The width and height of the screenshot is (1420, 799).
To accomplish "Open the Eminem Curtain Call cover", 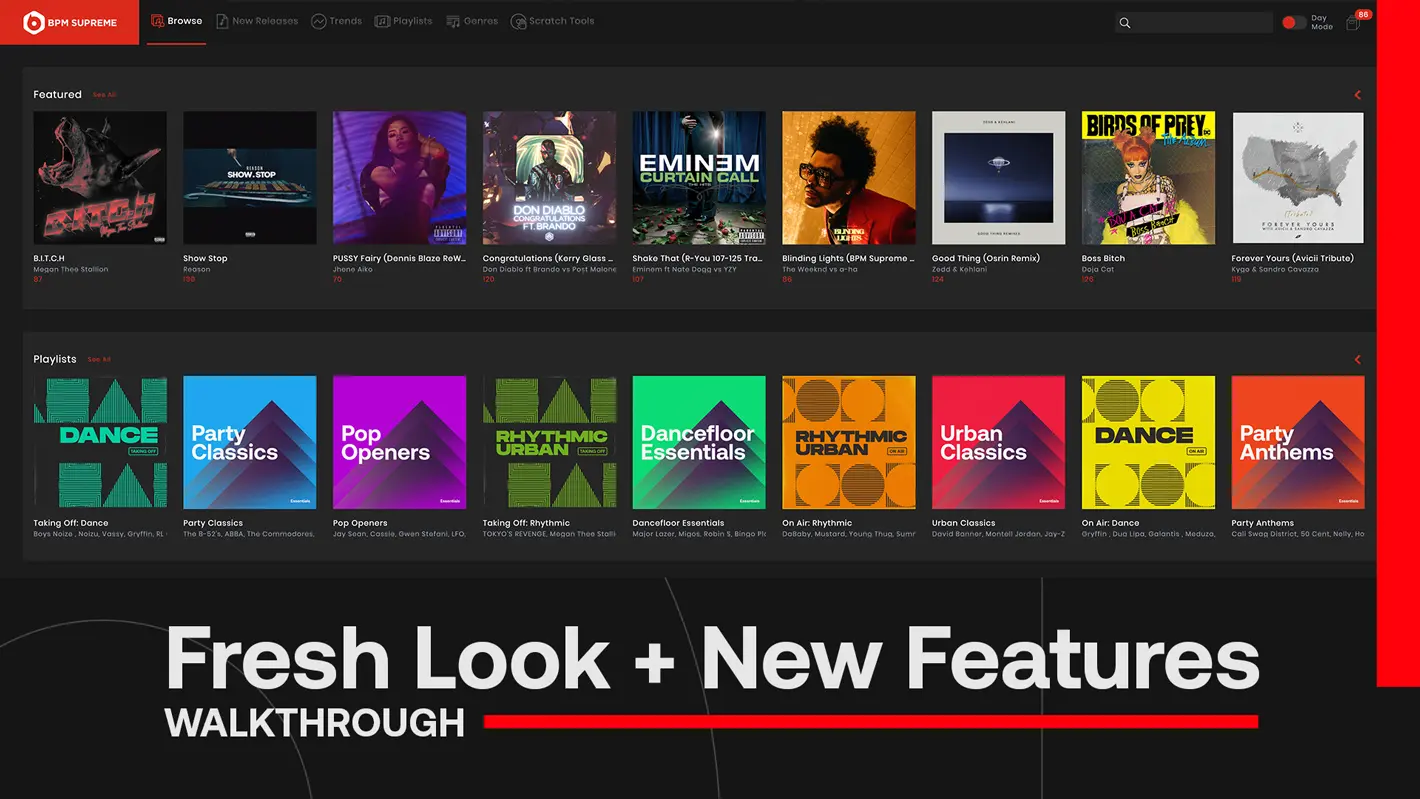I will (x=699, y=177).
